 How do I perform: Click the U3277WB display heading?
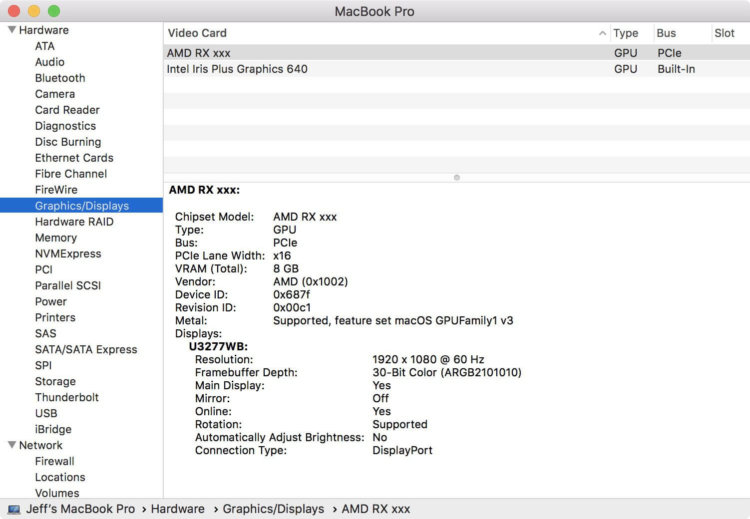218,346
